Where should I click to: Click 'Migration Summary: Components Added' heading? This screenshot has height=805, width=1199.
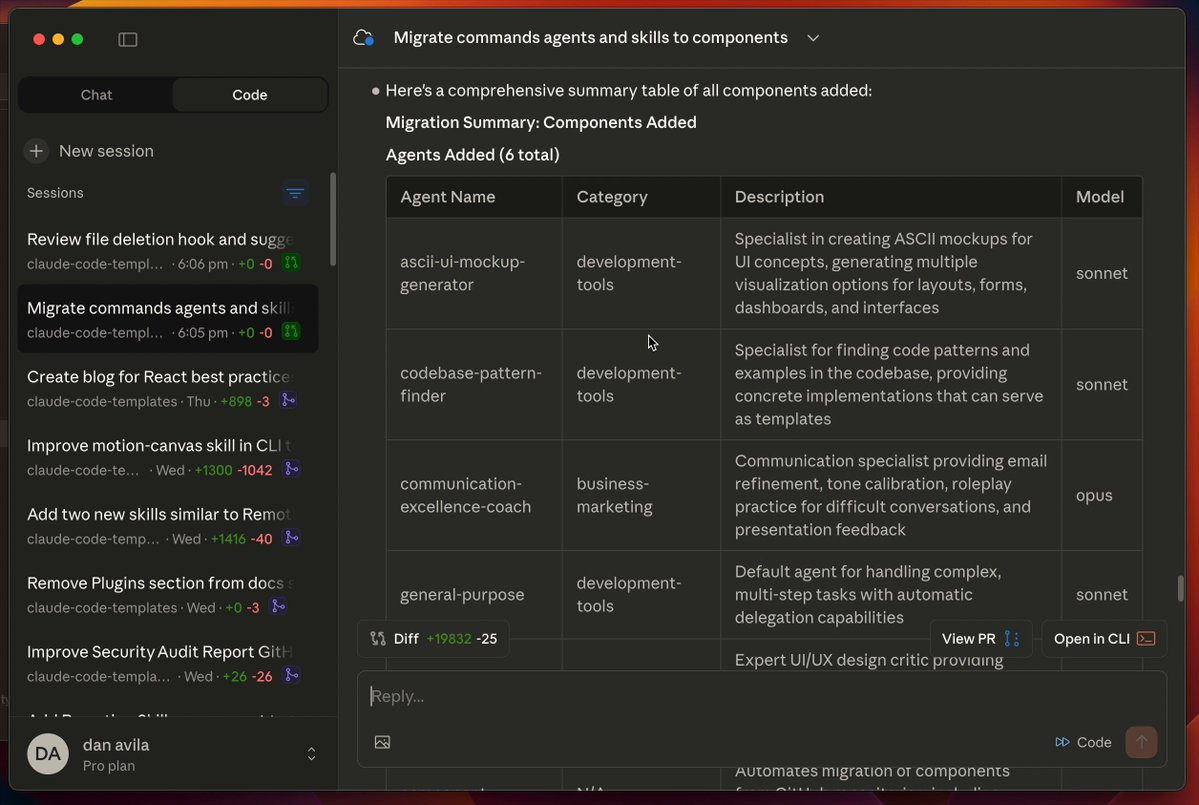click(x=541, y=122)
